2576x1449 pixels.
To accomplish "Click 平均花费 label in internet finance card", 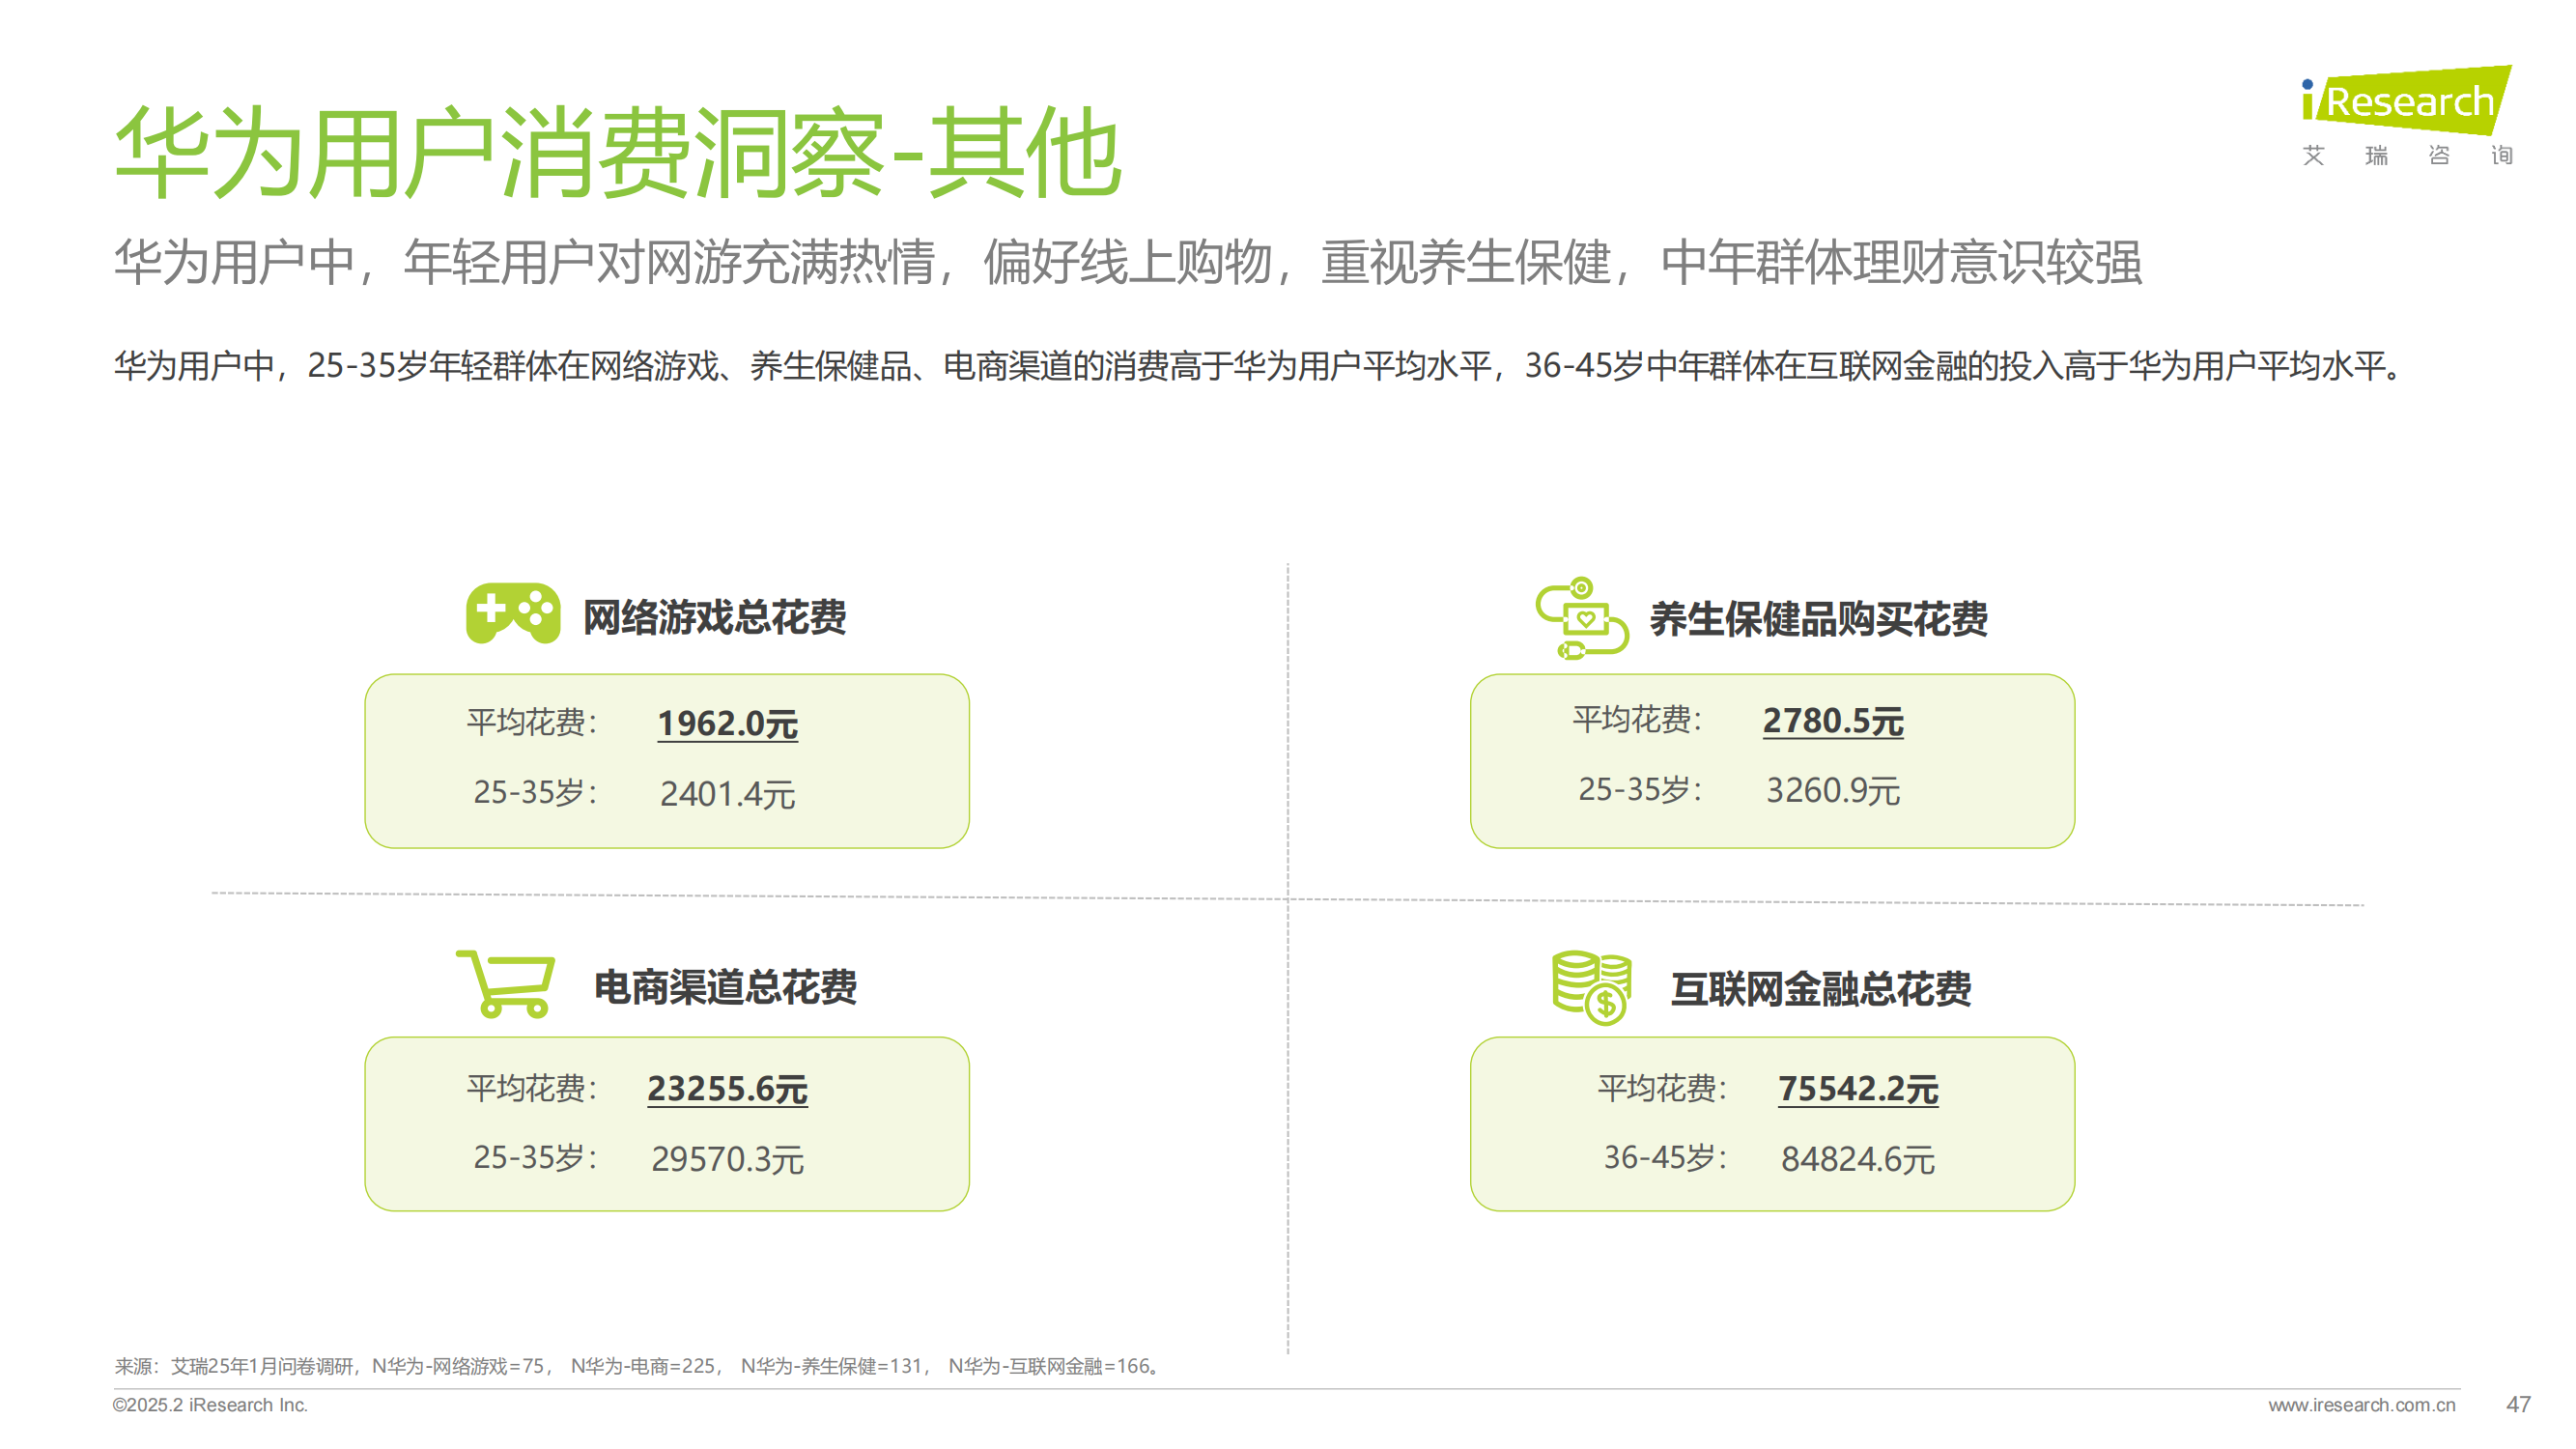I will (x=1661, y=1087).
